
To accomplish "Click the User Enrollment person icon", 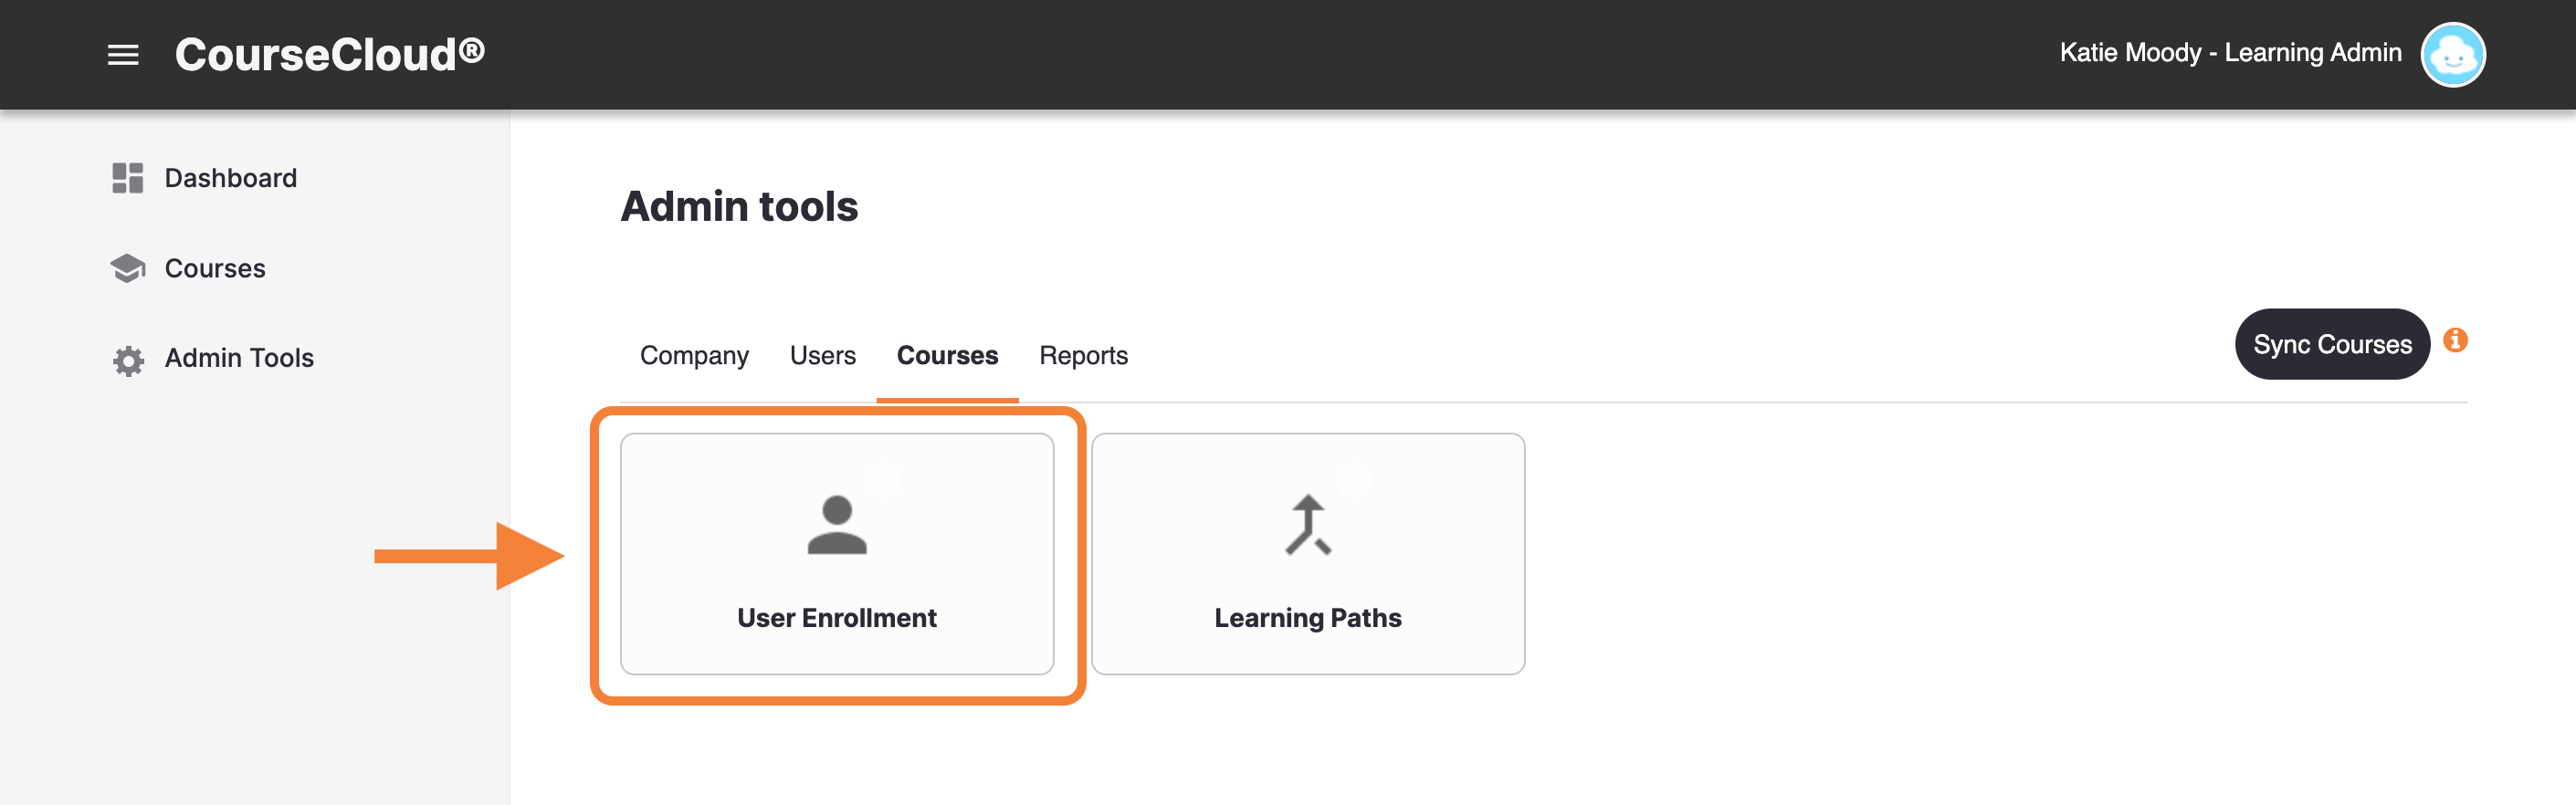I will point(836,525).
